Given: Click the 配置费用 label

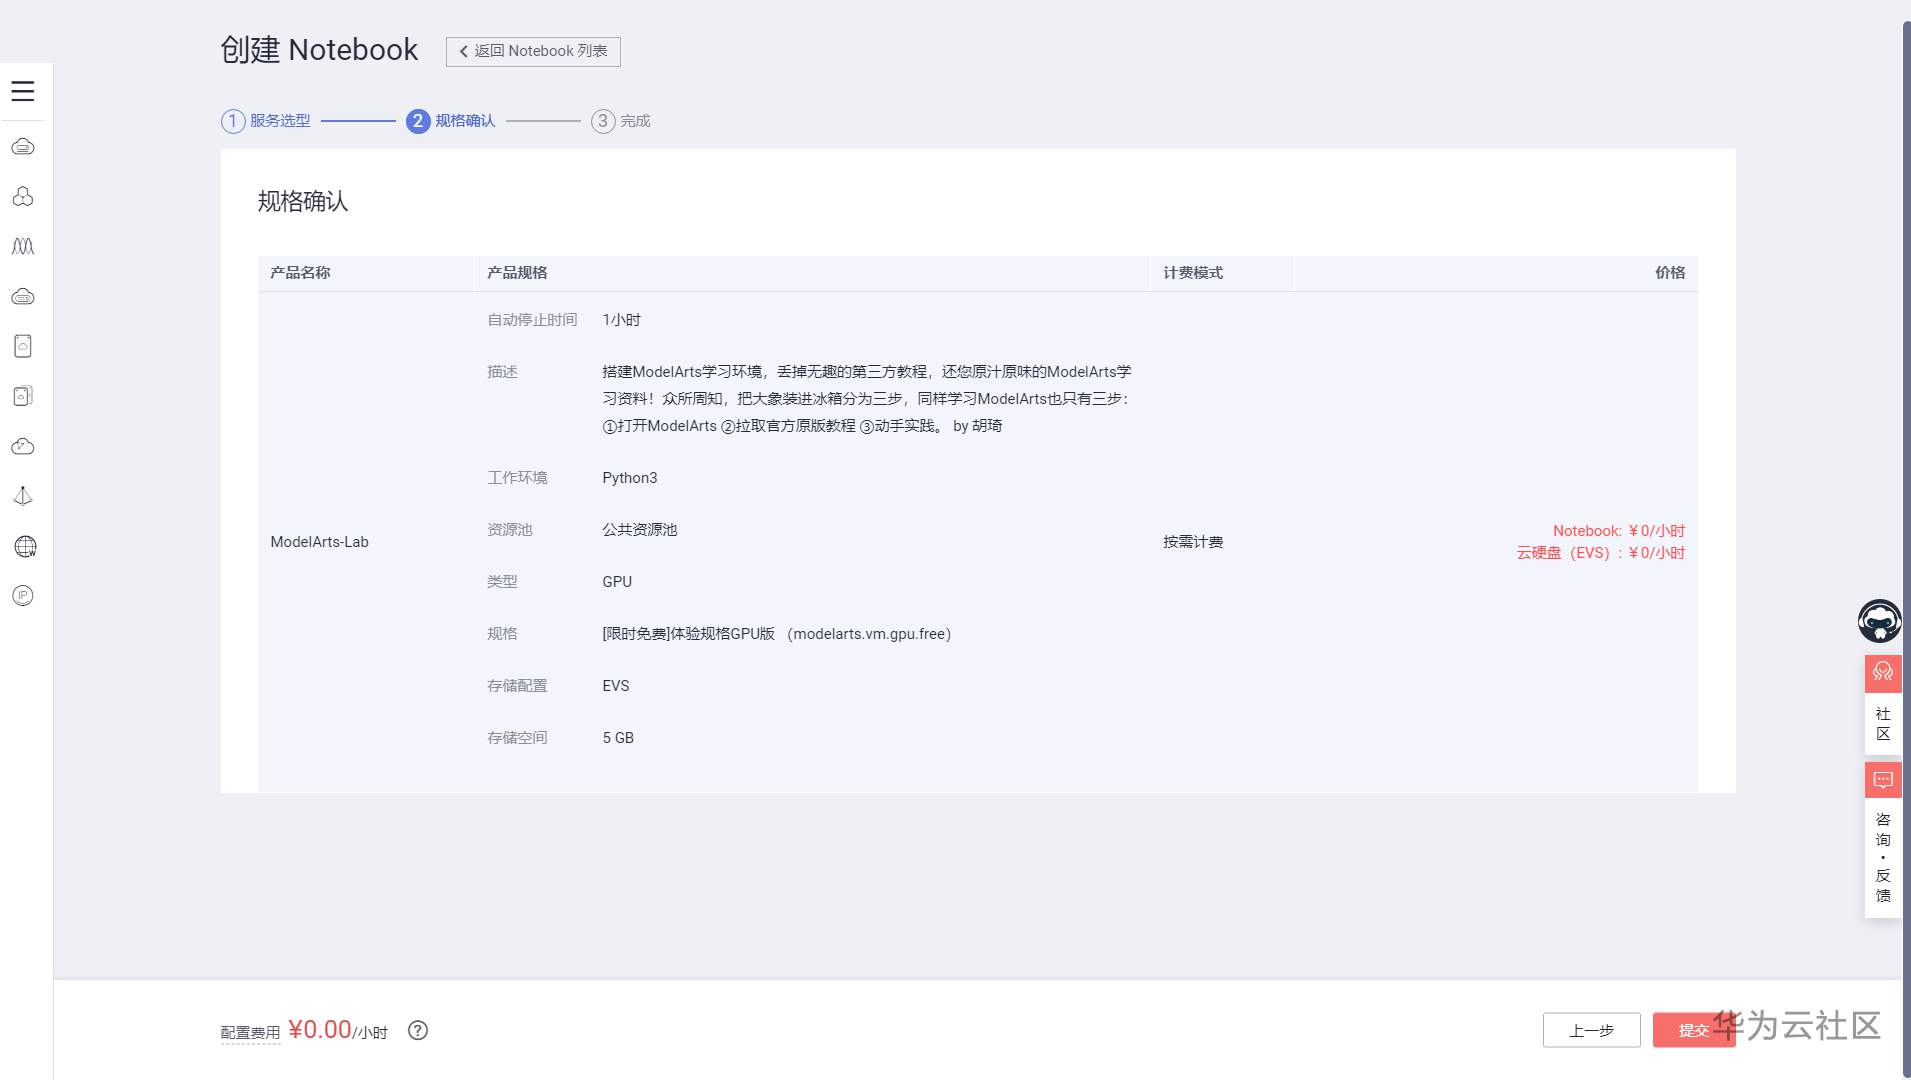Looking at the screenshot, I should tap(250, 1033).
